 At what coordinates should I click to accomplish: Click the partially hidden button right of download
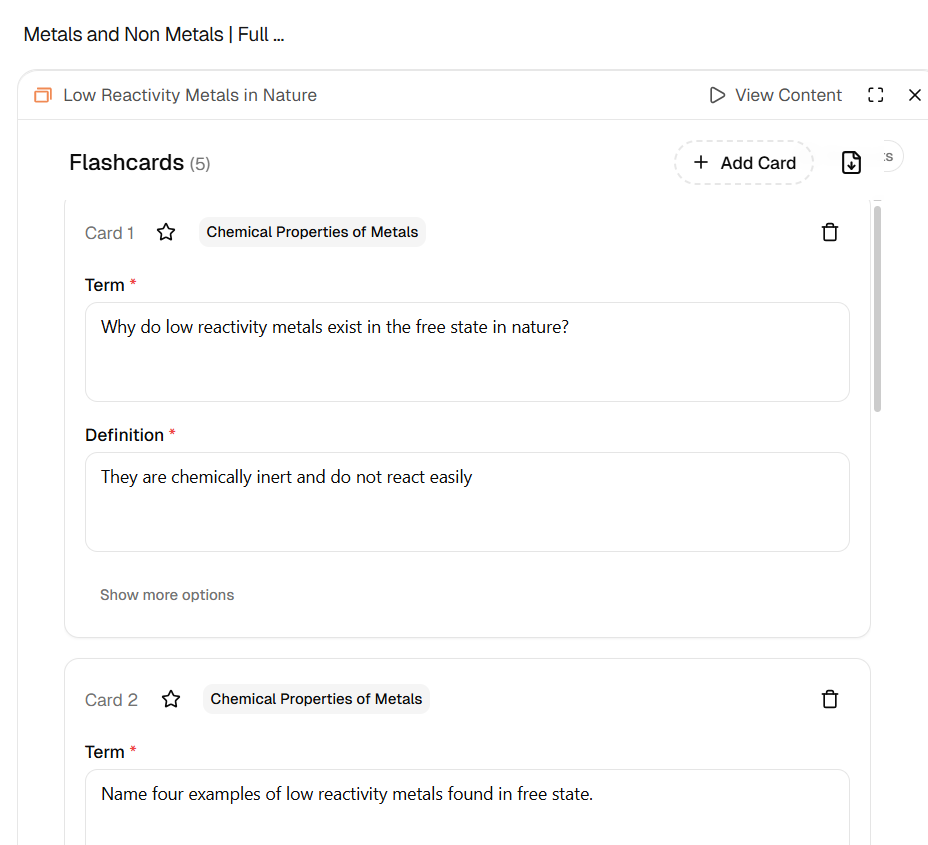tap(892, 157)
